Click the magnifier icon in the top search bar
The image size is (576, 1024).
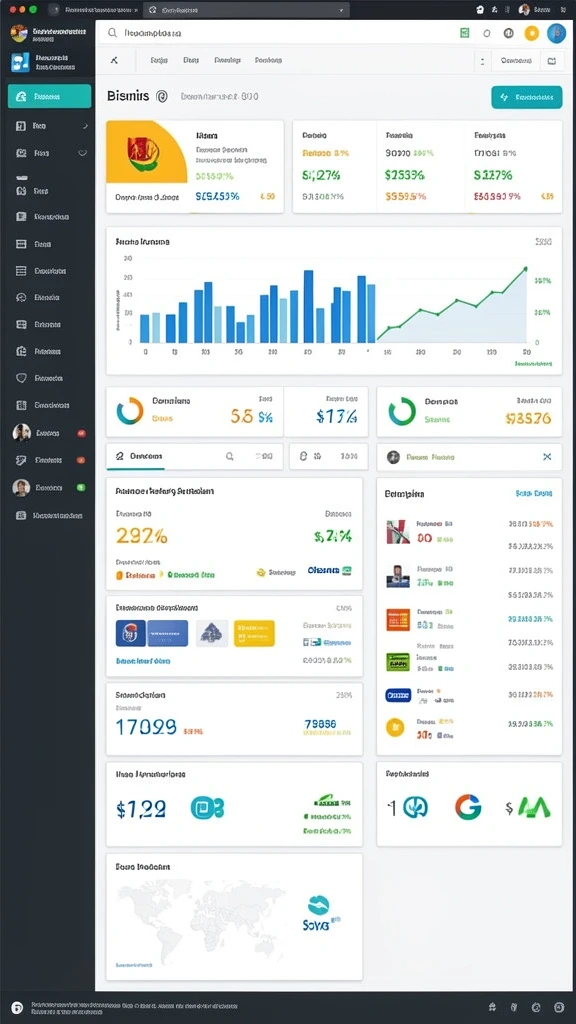click(x=112, y=33)
